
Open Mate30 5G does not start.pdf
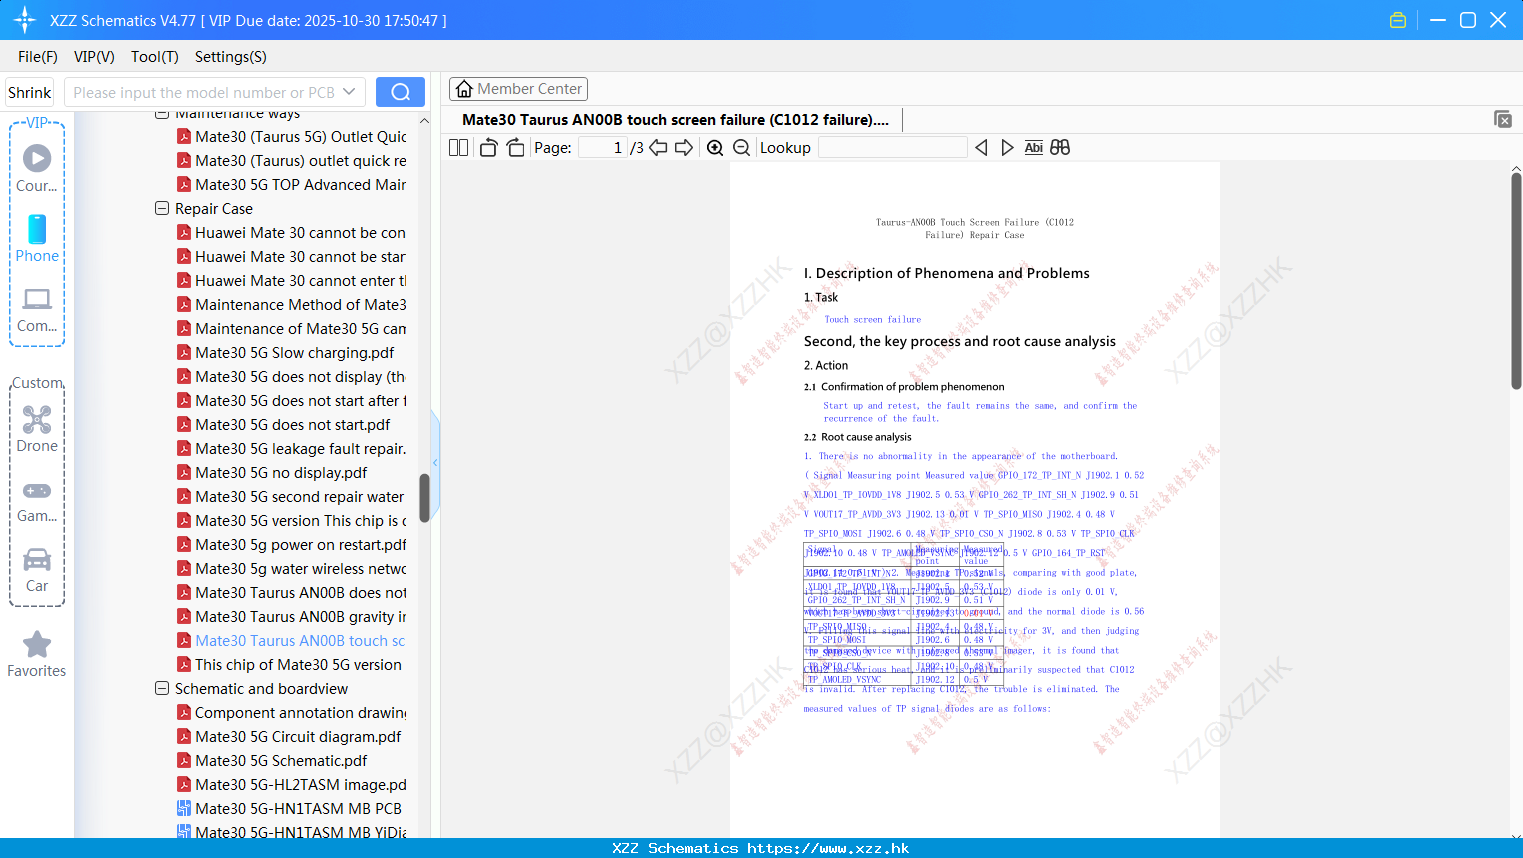[x=284, y=424]
